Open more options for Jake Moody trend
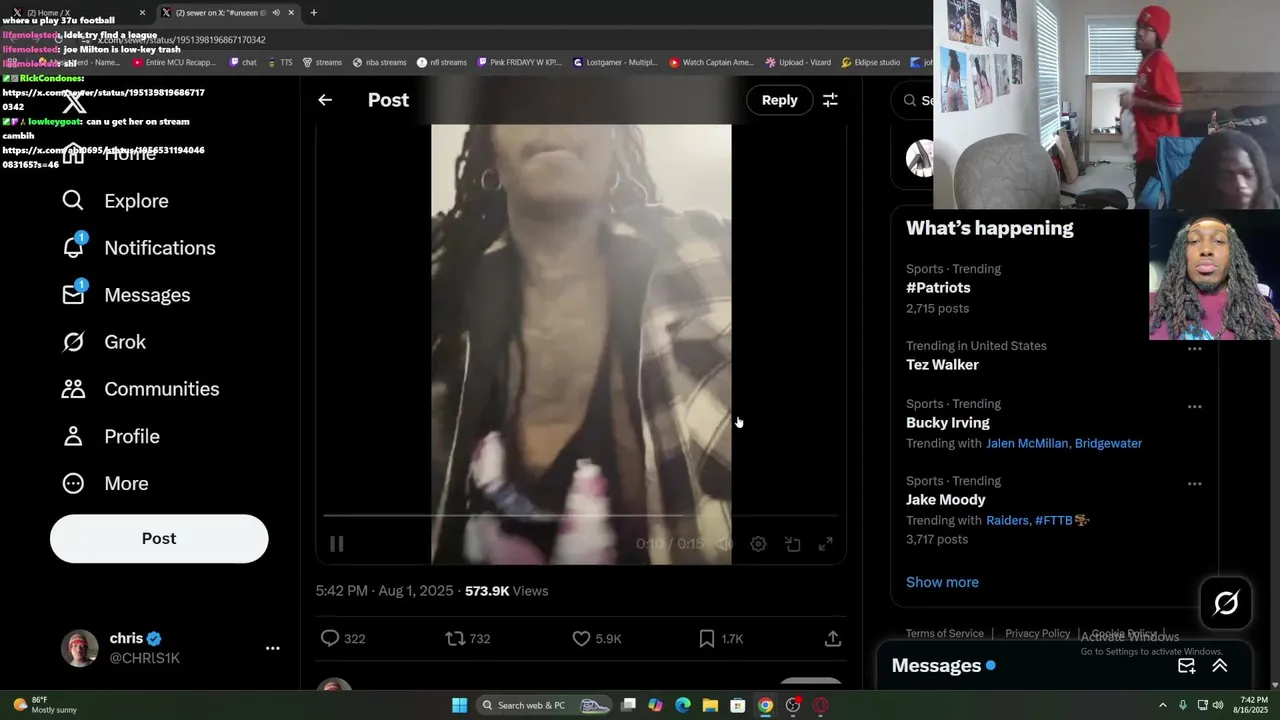This screenshot has width=1280, height=720. pos(1194,484)
